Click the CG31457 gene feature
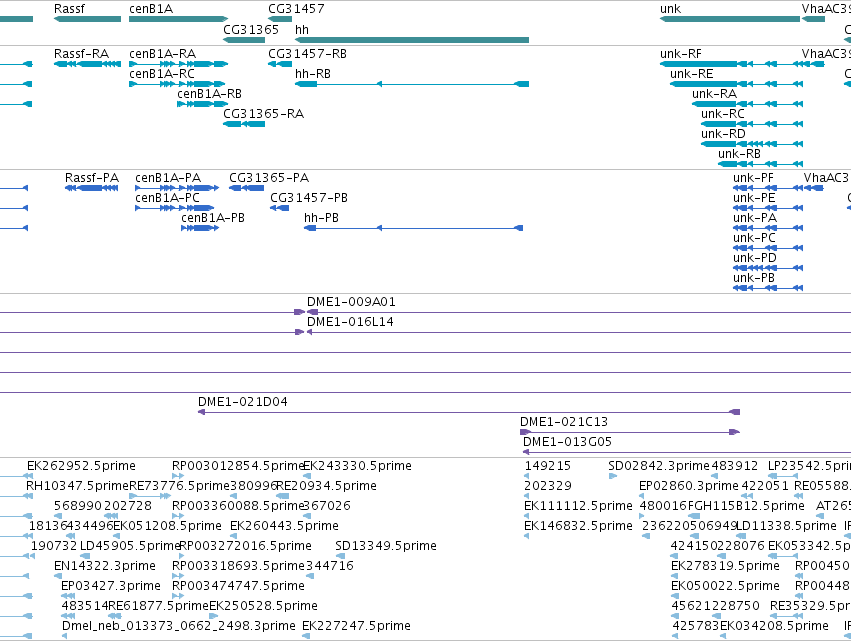This screenshot has width=851, height=641. [280, 19]
